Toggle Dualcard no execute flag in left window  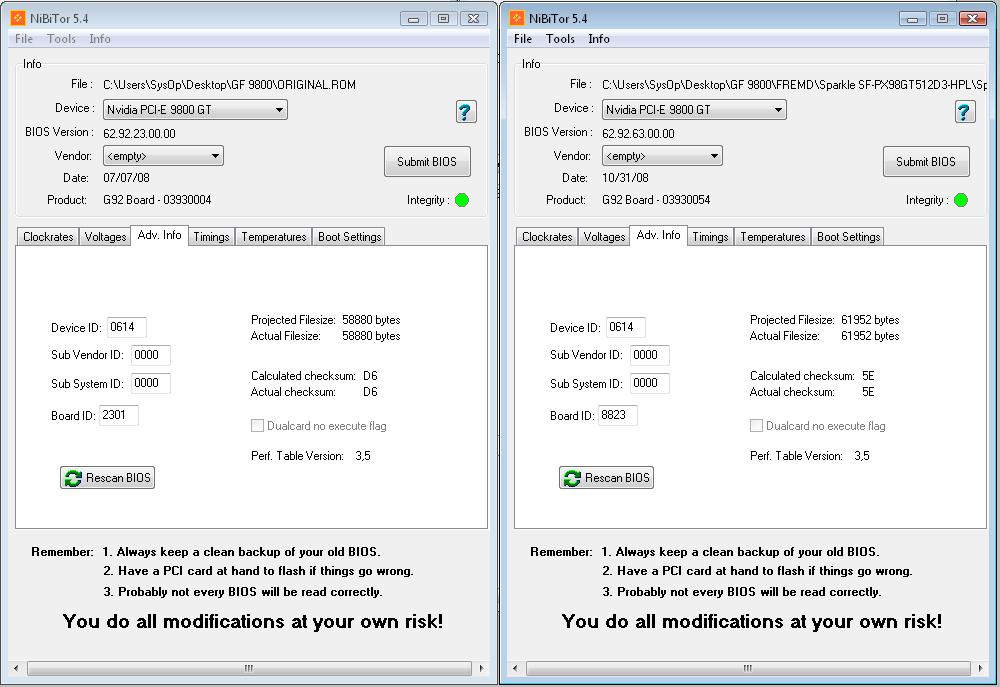258,425
